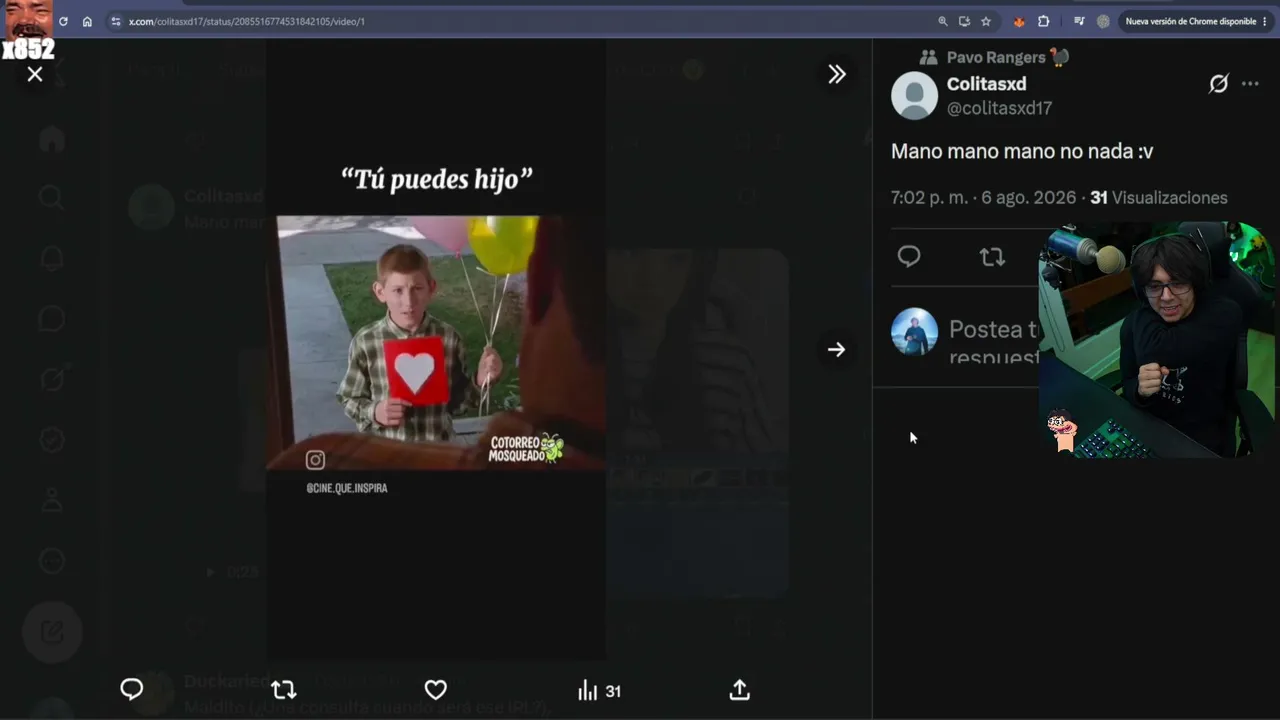Click 'Nueva versión de Chrome disponible' button
This screenshot has width=1280, height=720.
(x=1190, y=21)
